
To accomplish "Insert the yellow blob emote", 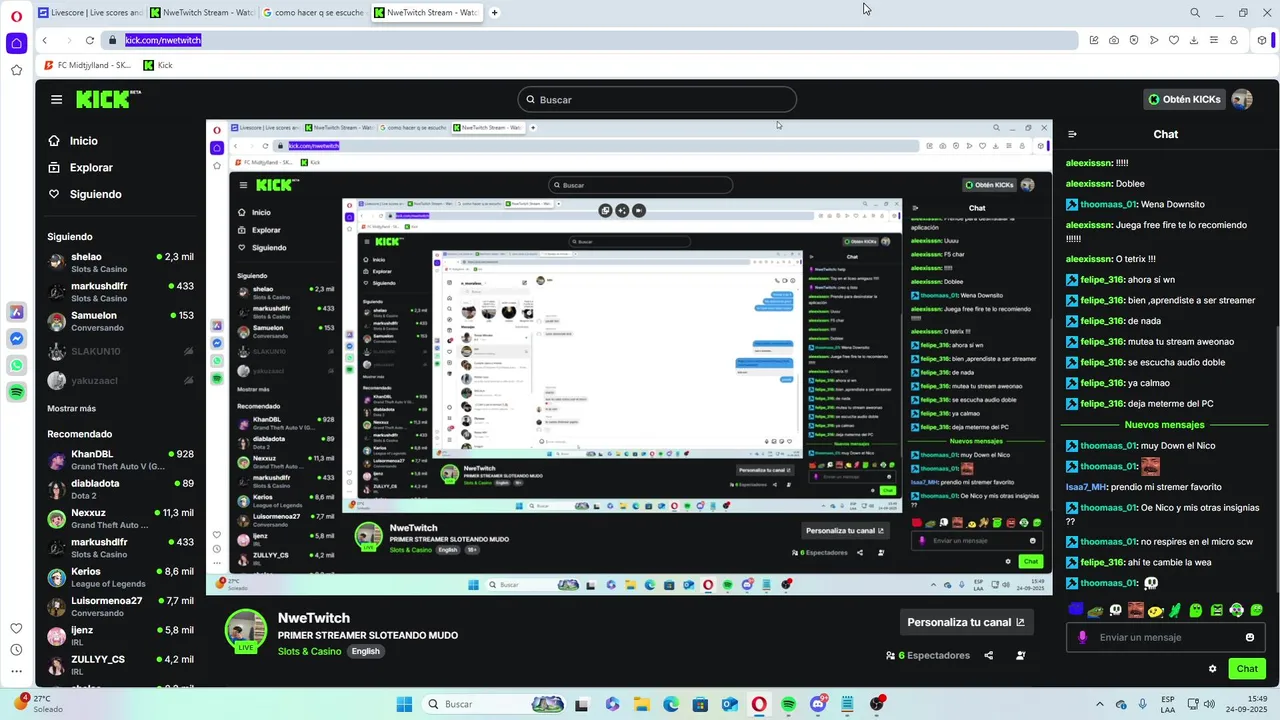I will click(1156, 610).
